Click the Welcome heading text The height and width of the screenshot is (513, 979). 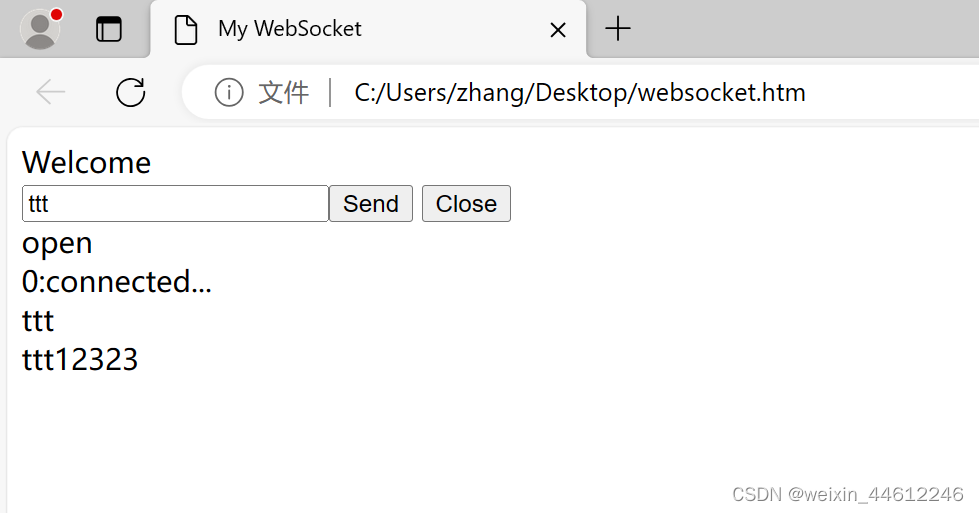(x=86, y=163)
